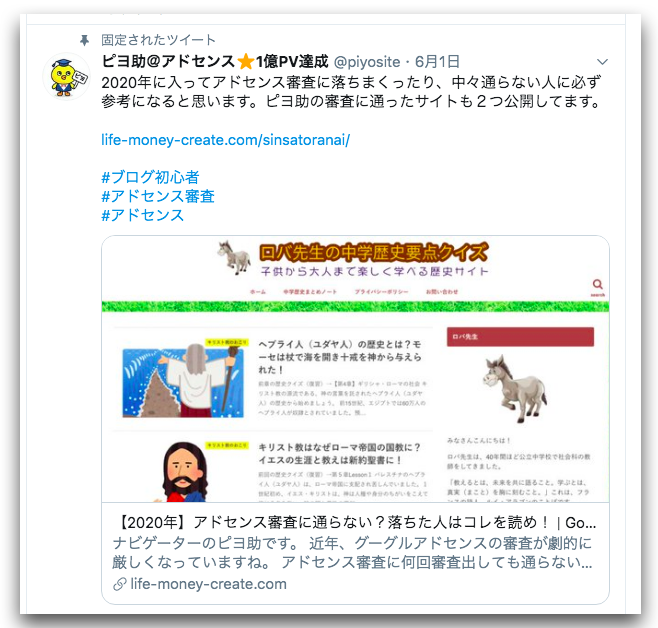Open hashtag #ブログ初心者
The width and height of the screenshot is (658, 628).
[150, 177]
